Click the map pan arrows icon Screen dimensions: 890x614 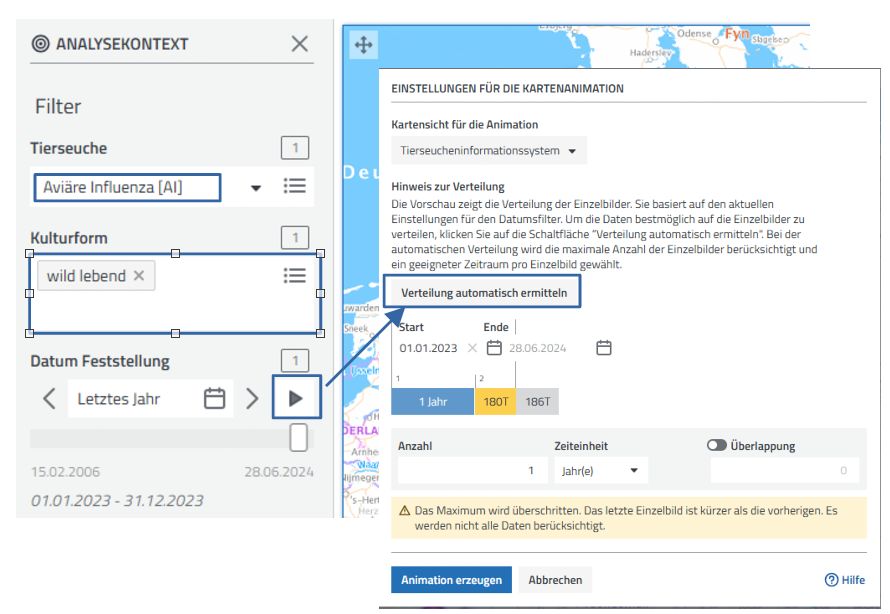point(363,44)
